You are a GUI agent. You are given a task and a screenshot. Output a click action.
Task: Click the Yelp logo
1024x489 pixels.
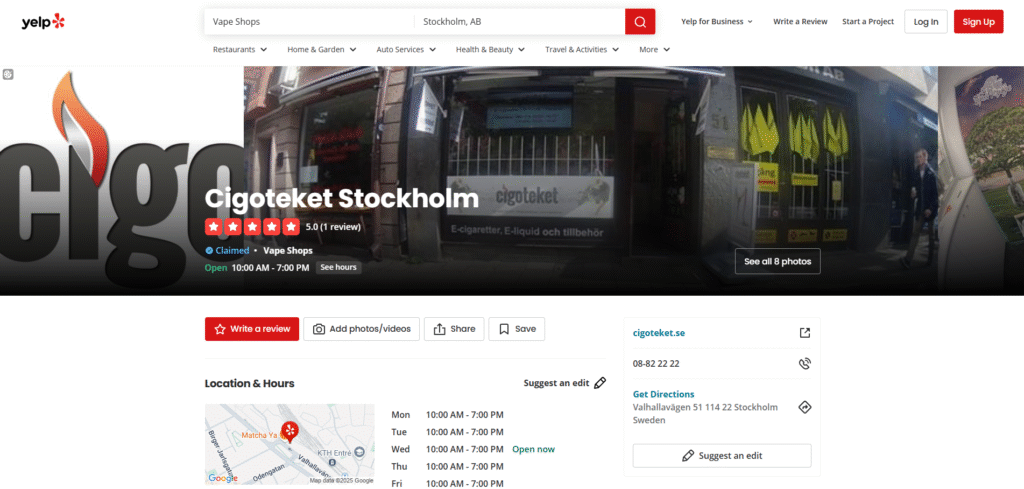[43, 22]
